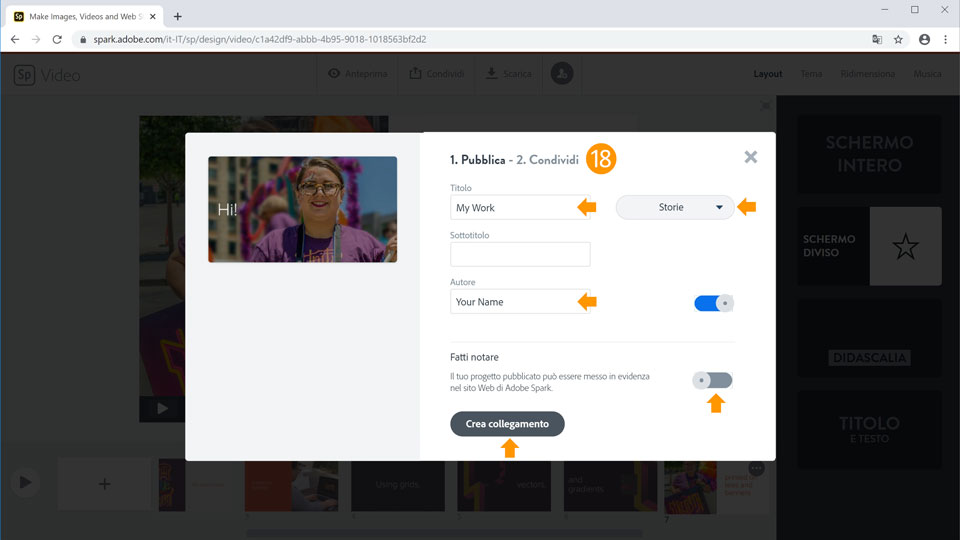Click the Adobe Spark Sp logo
Screen dimensions: 960x540
24,75
